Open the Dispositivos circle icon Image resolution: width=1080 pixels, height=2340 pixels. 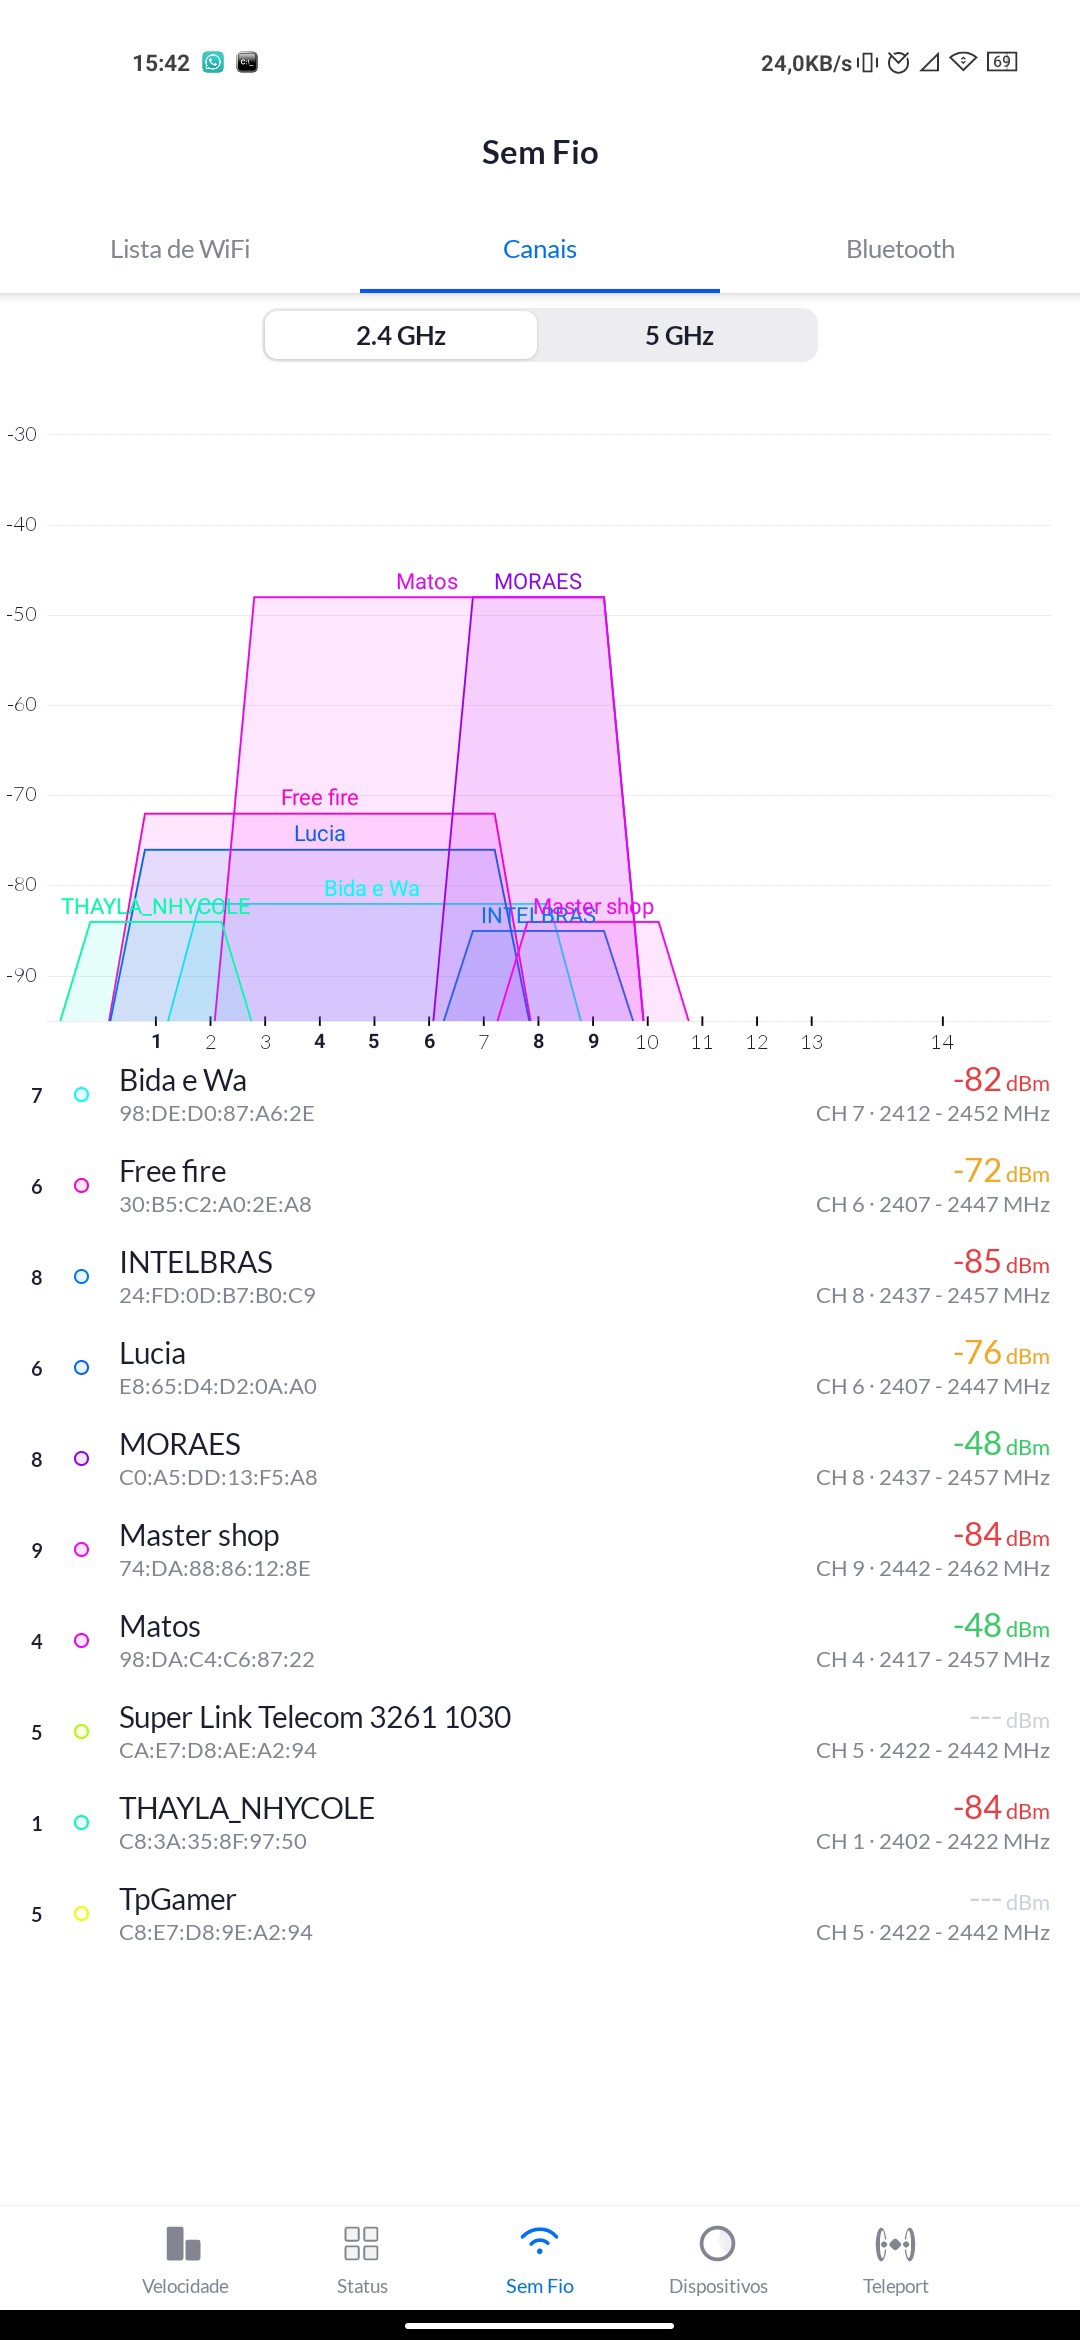[718, 2244]
